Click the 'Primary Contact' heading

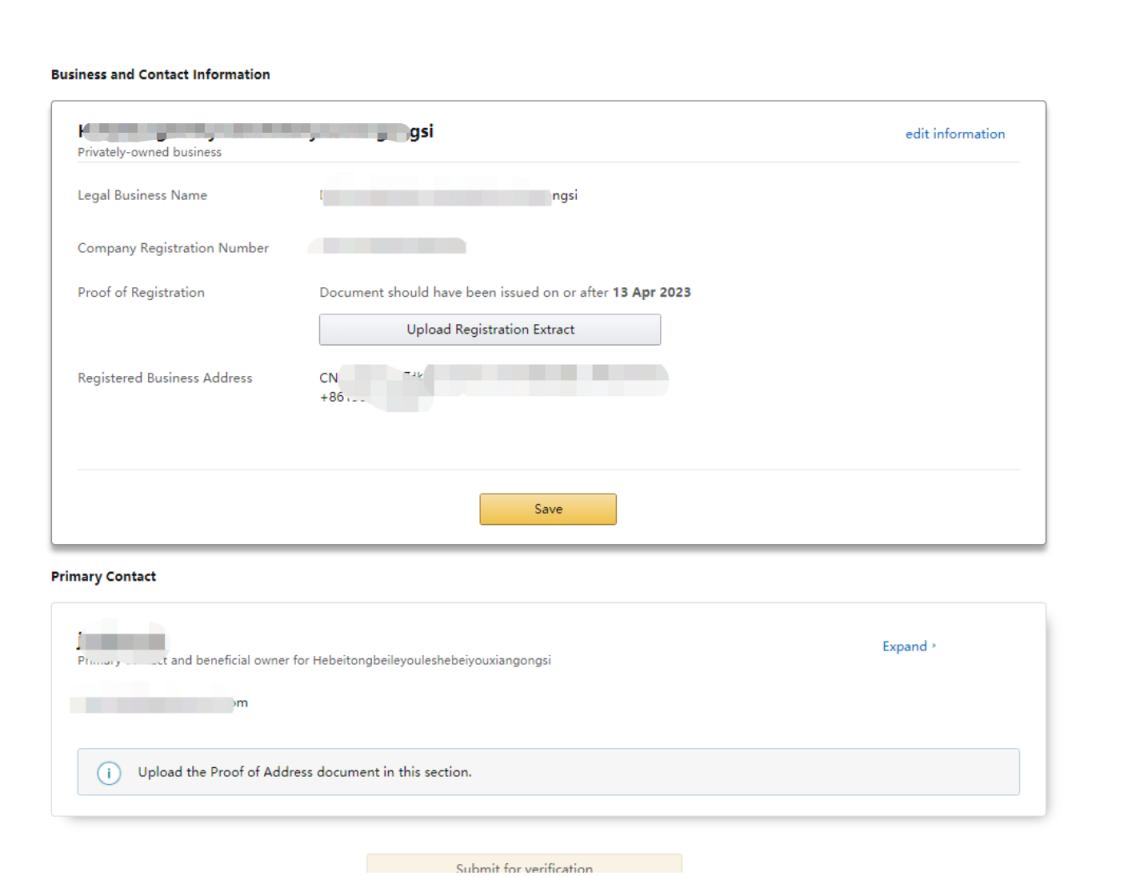pos(103,577)
